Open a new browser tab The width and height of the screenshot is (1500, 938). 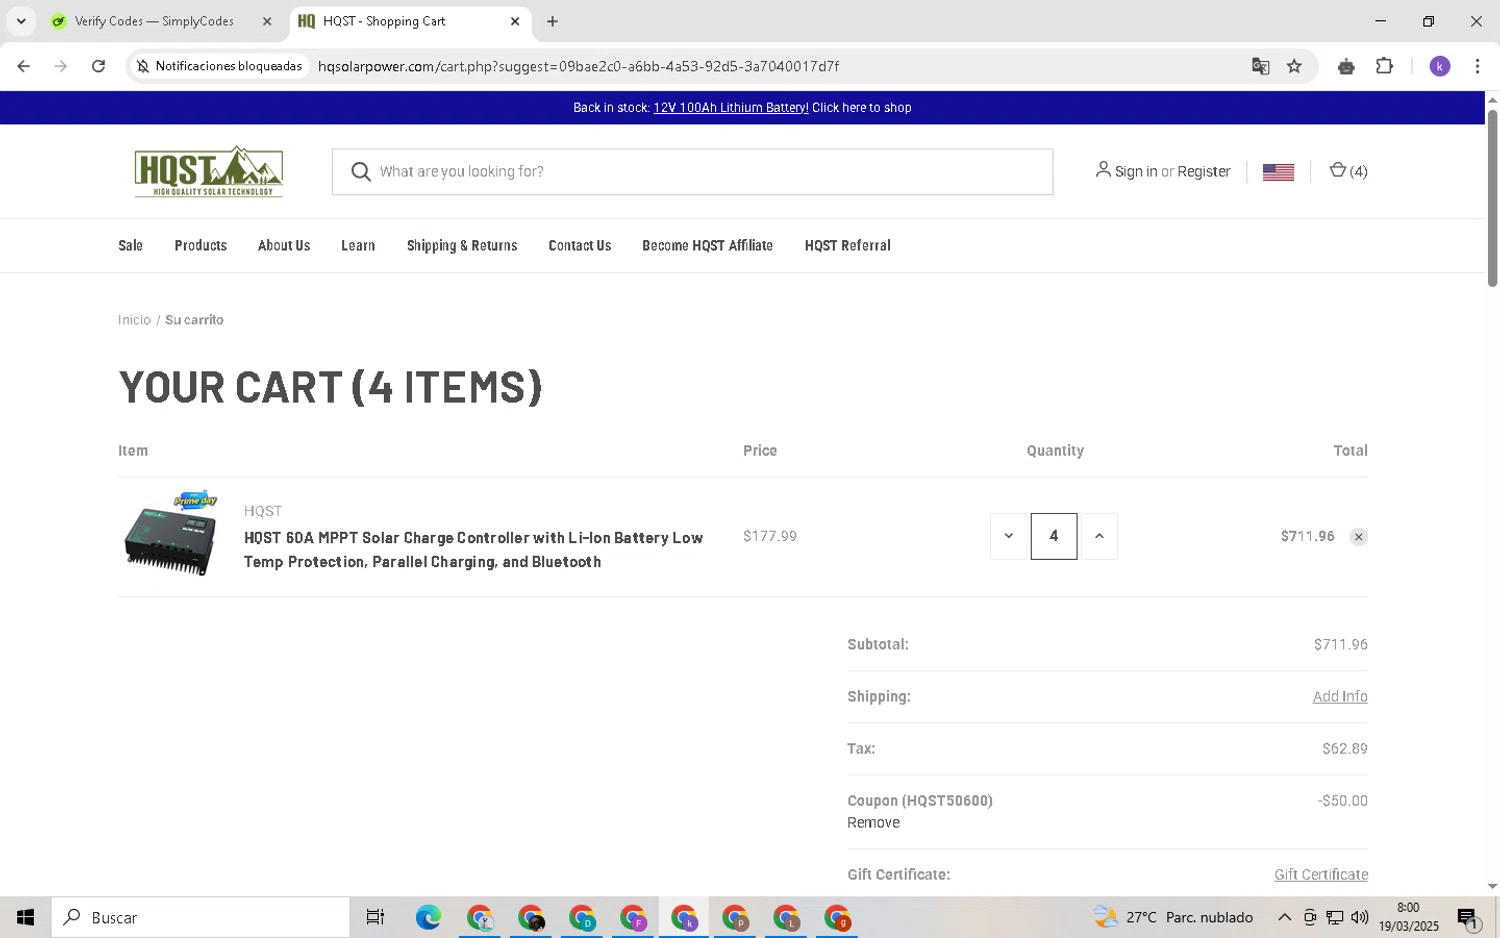coord(552,21)
